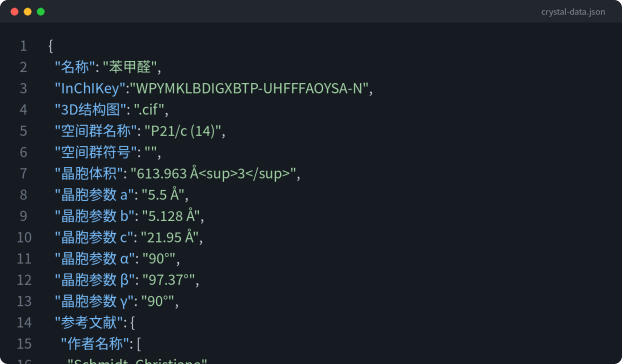
Task: Click the "5.128 Å" value for parameter b
Action: 171,216
